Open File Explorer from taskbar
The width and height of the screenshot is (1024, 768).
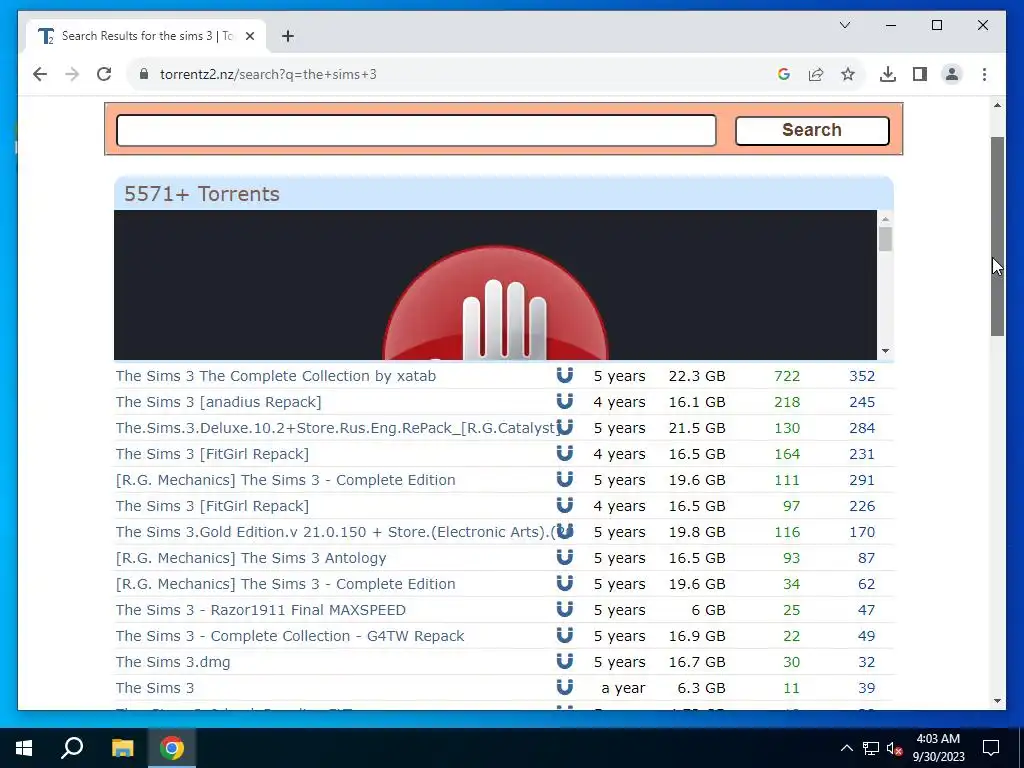click(122, 748)
